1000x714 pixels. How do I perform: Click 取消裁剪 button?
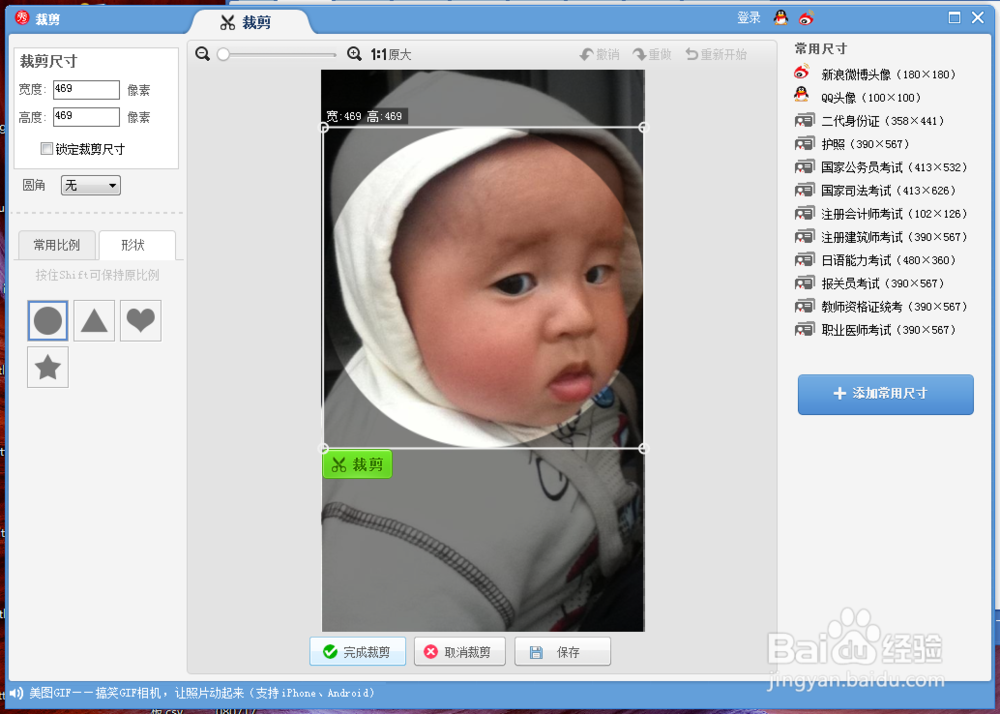pyautogui.click(x=460, y=652)
